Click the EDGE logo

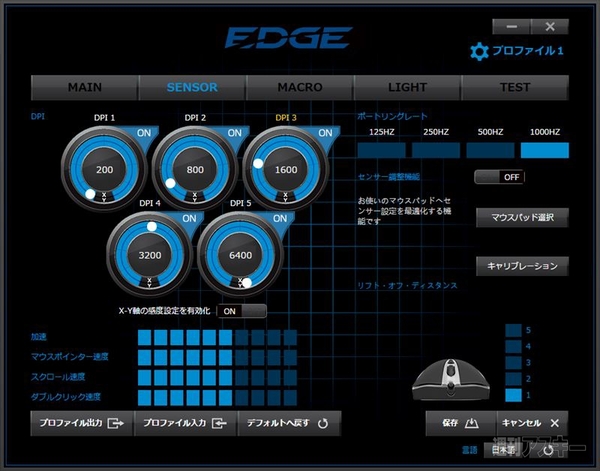pos(289,37)
